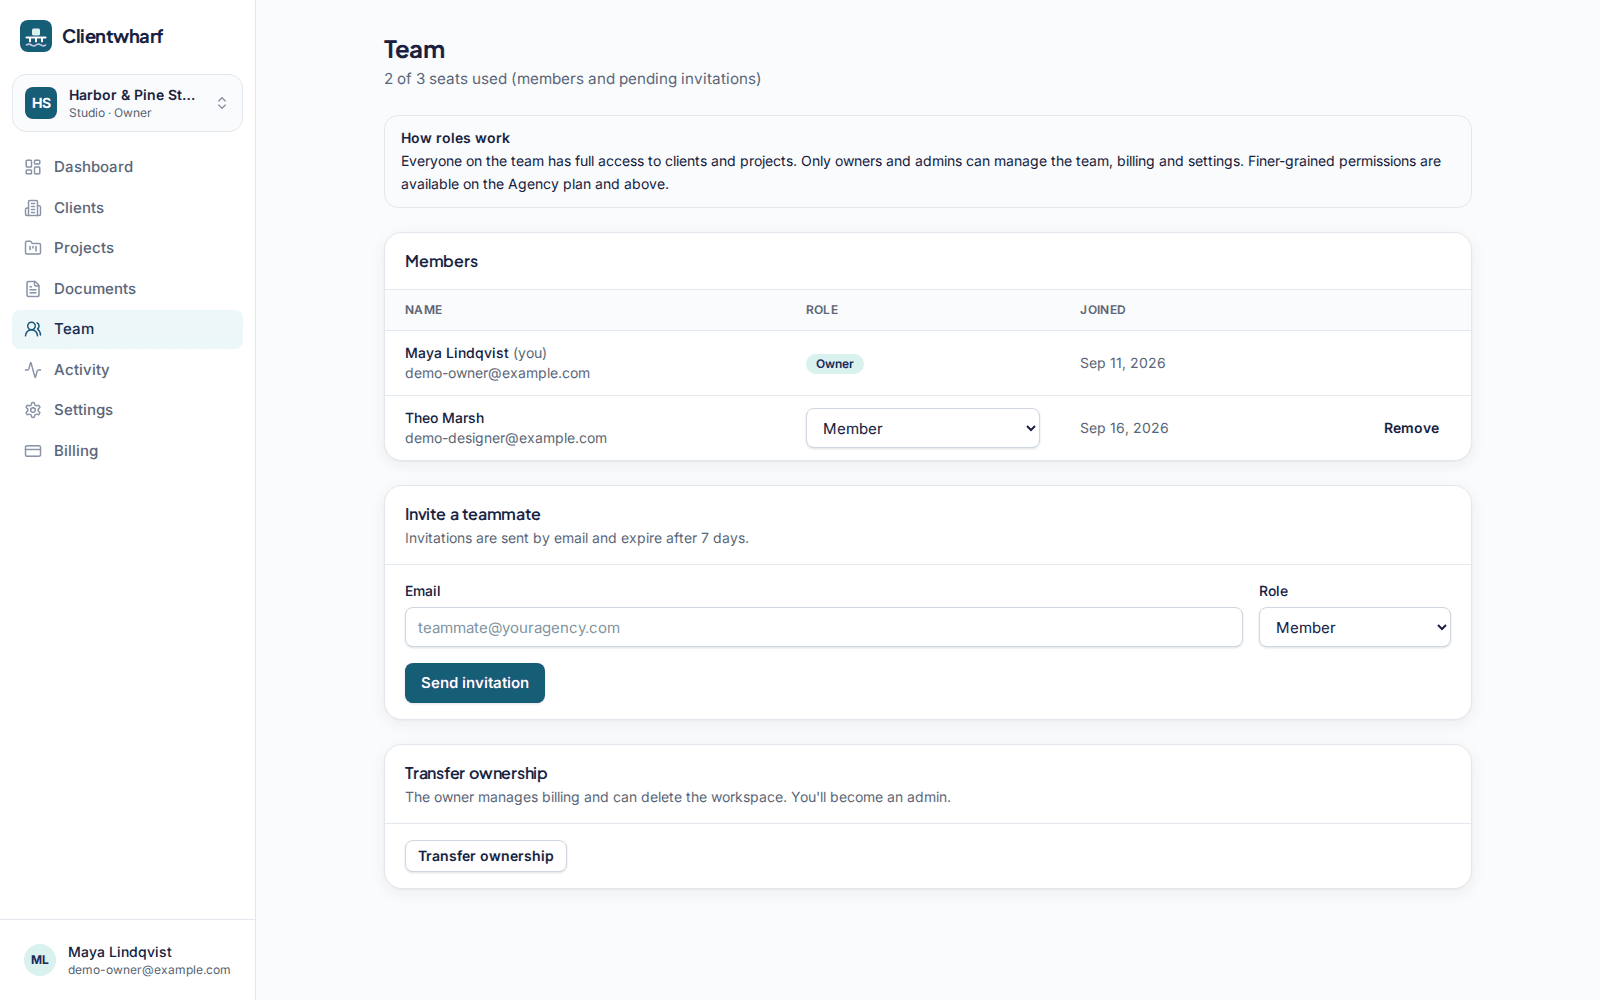The width and height of the screenshot is (1600, 1000).
Task: Click the "Sep 16, 2026" joined date
Action: pyautogui.click(x=1124, y=428)
